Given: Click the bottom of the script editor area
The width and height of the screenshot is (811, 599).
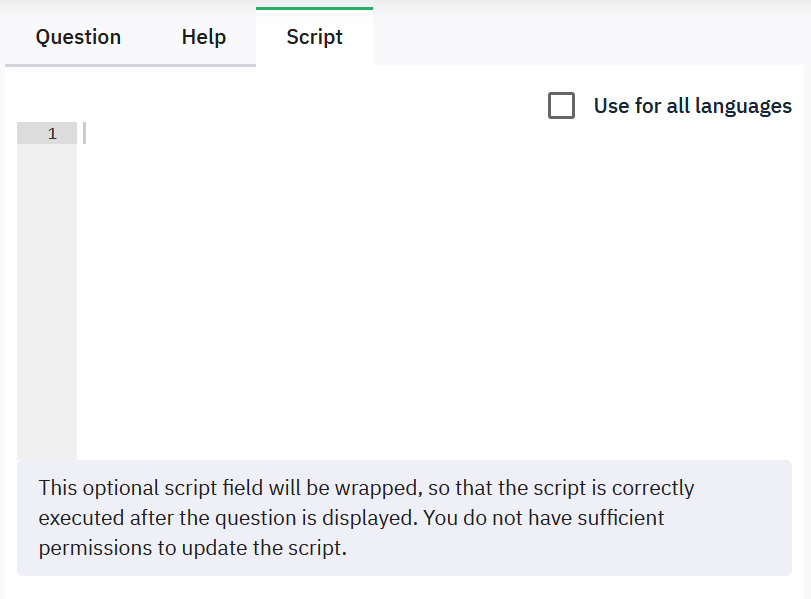Looking at the screenshot, I should tap(430, 445).
